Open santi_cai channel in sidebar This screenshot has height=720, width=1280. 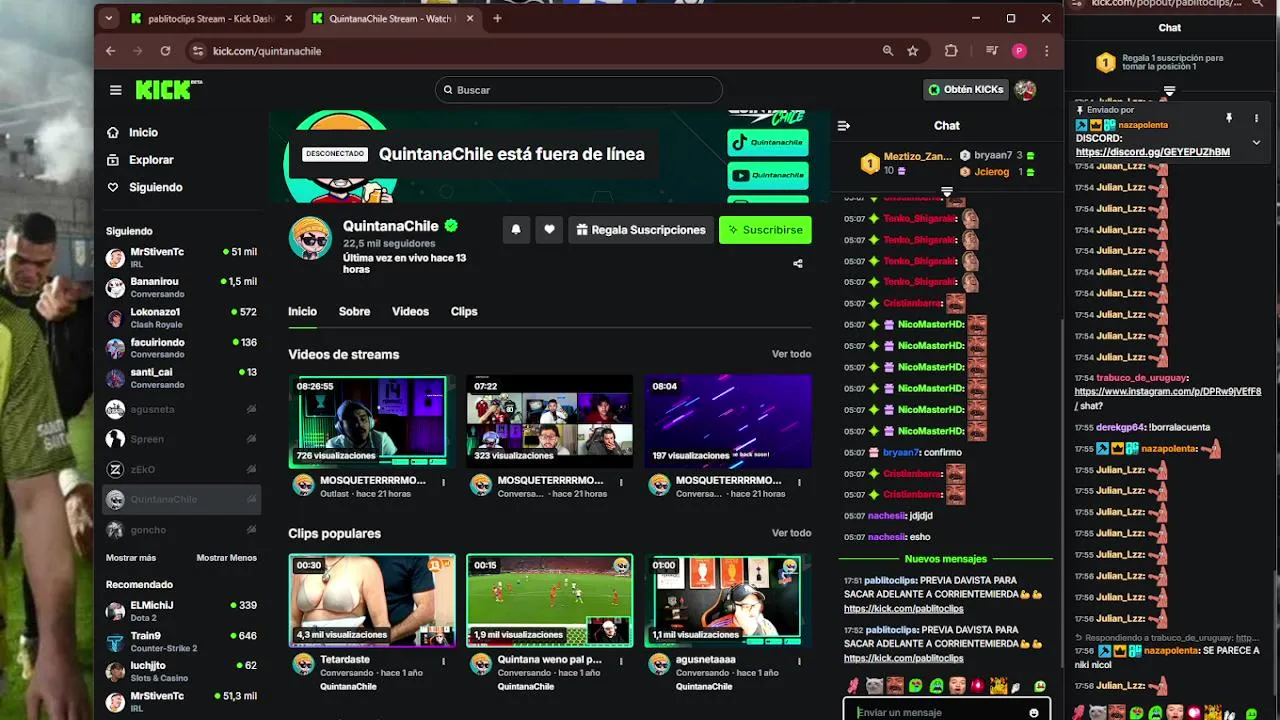[182, 377]
